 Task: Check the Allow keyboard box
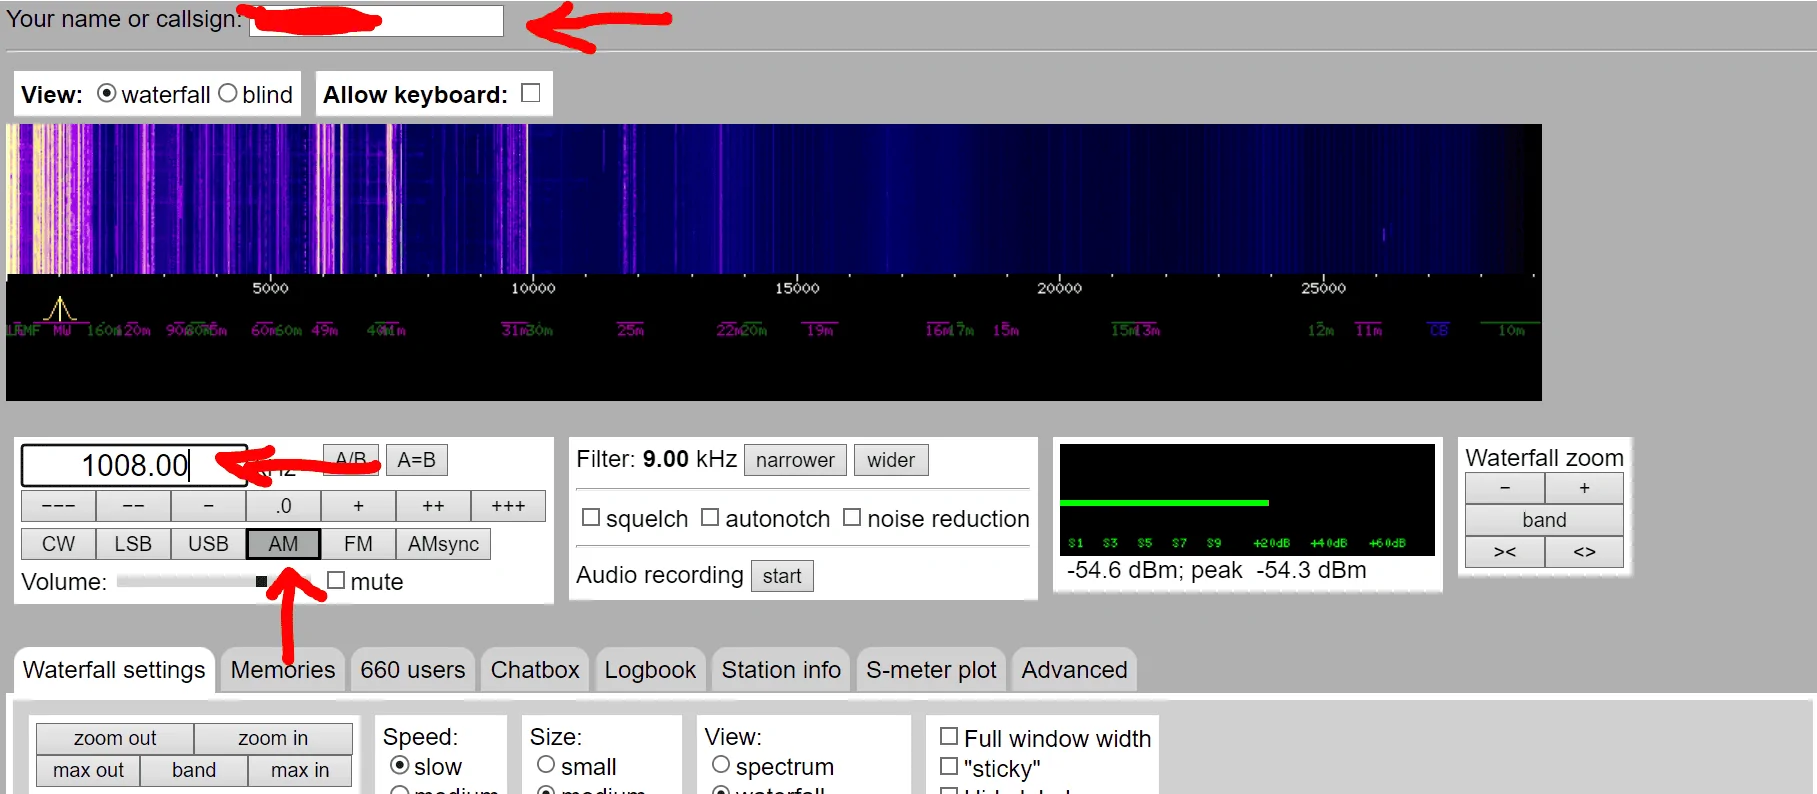(531, 93)
